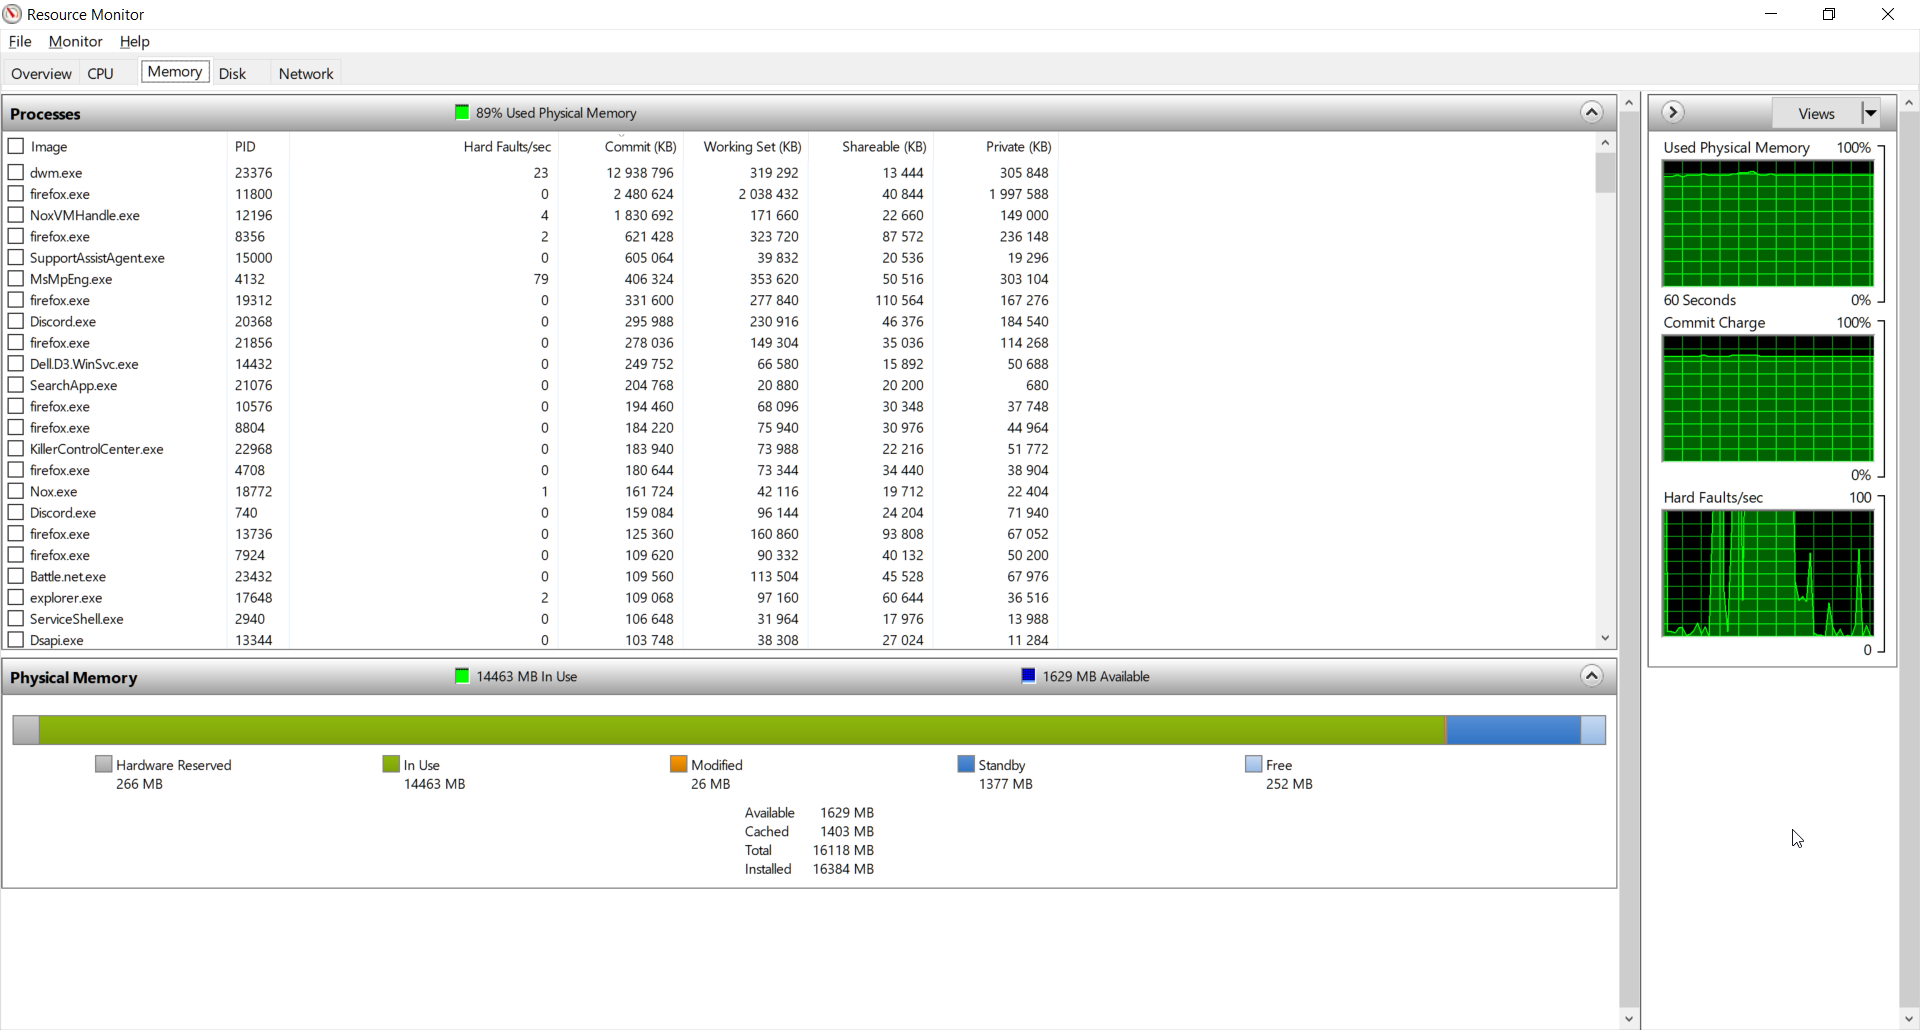The image size is (1920, 1030).
Task: Click the green Used Physical Memory indicator square
Action: [x=462, y=113]
